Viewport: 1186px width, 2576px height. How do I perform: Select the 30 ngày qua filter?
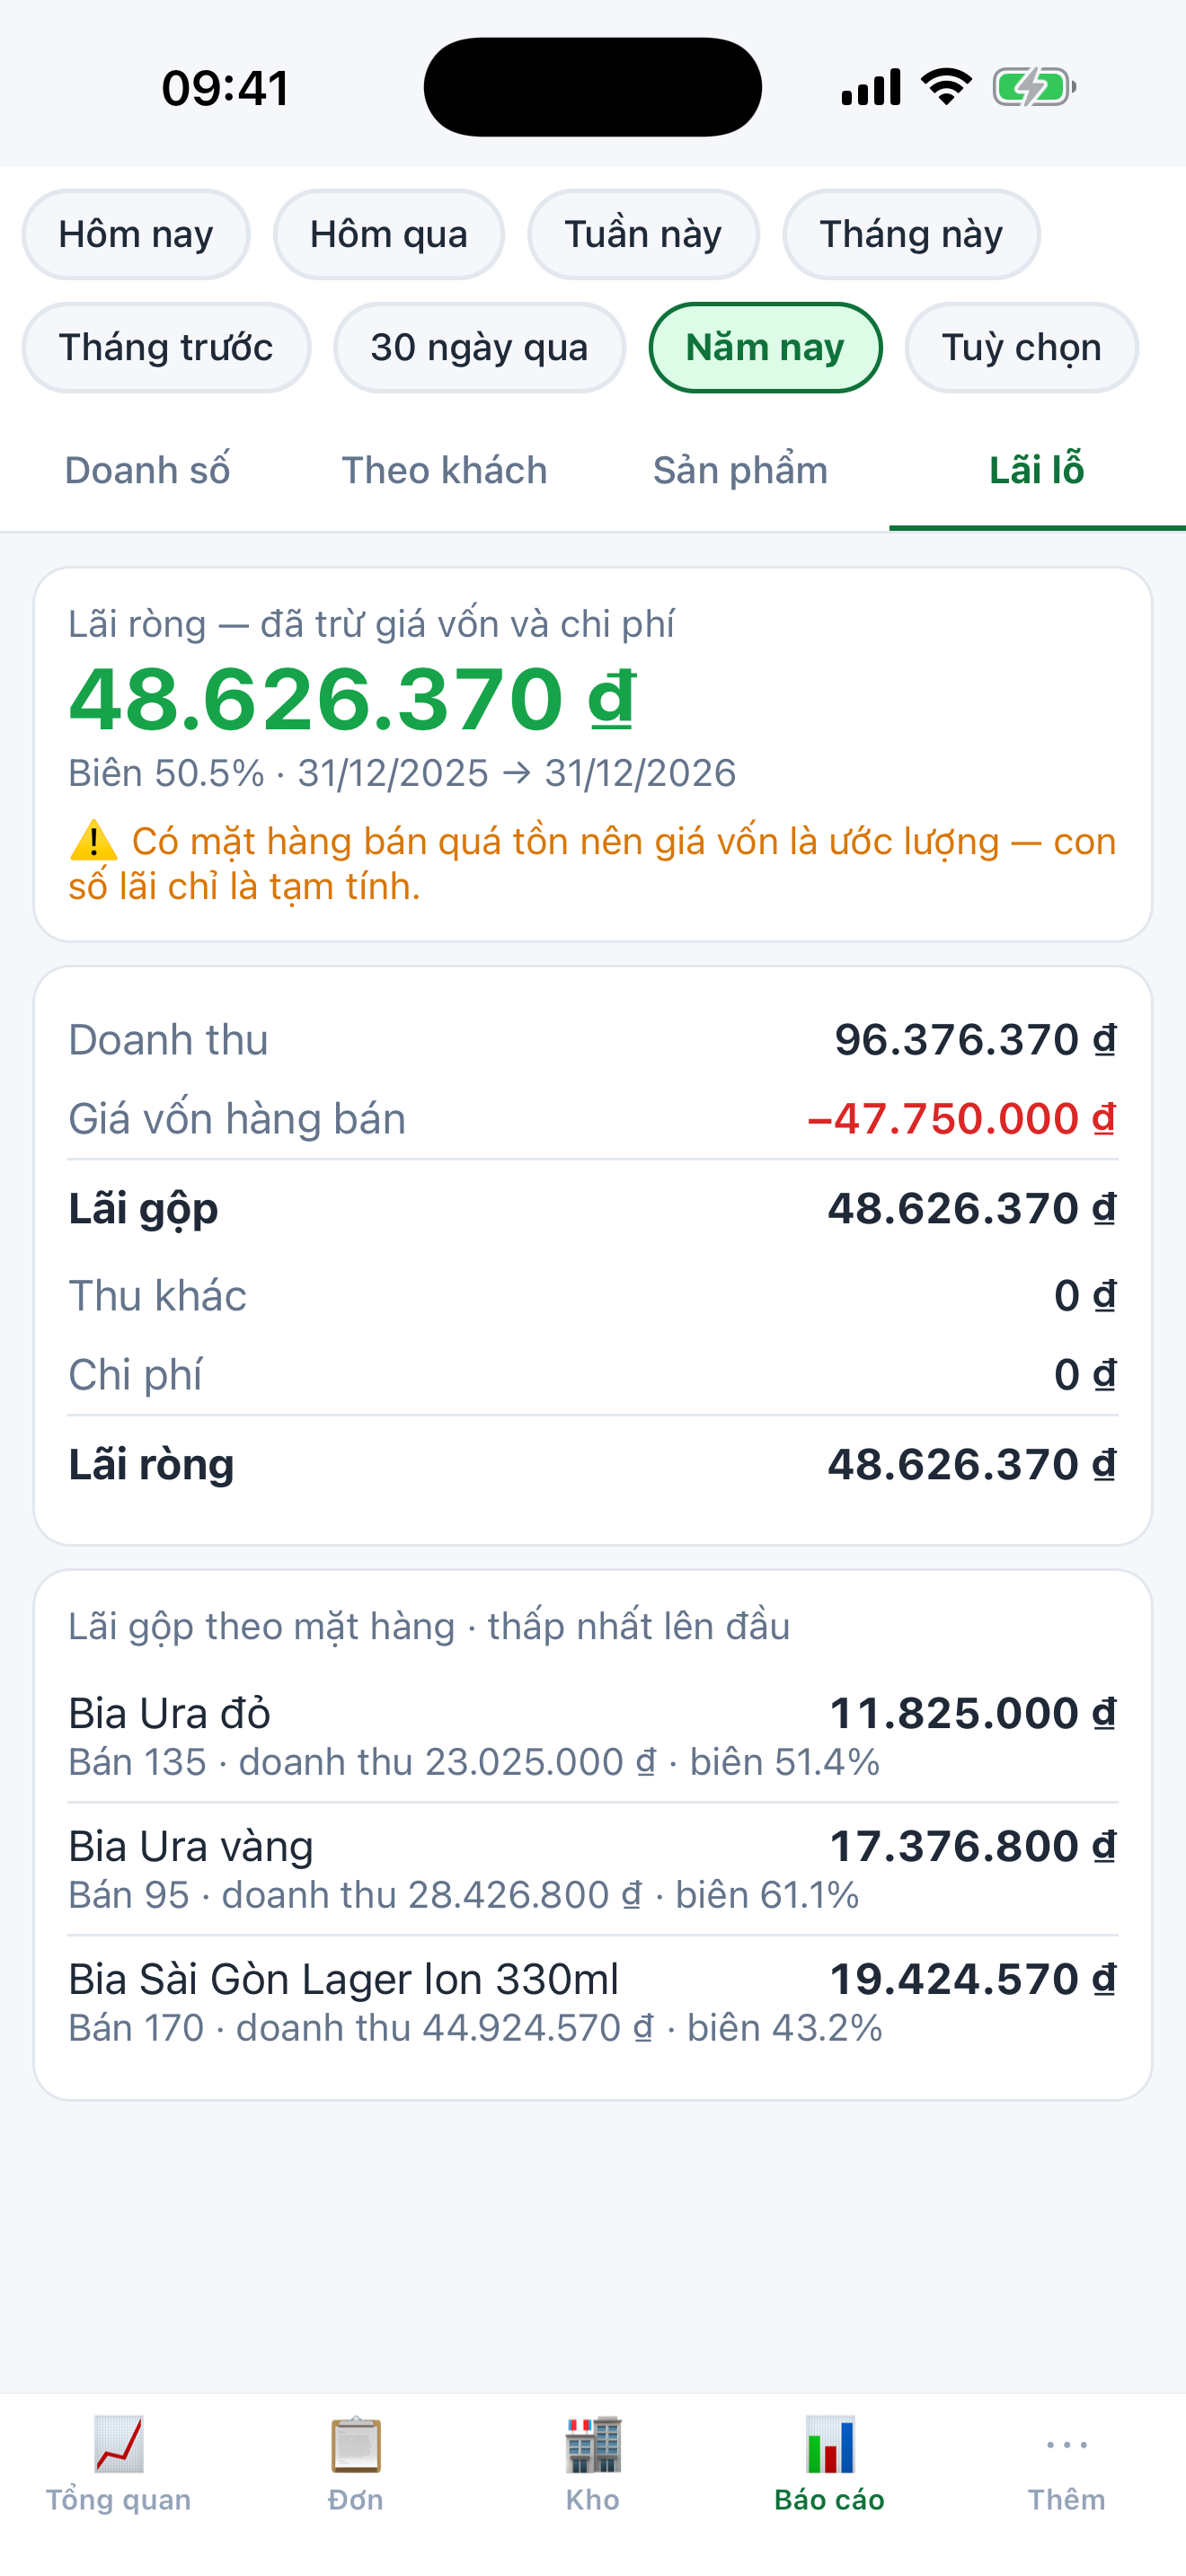480,347
